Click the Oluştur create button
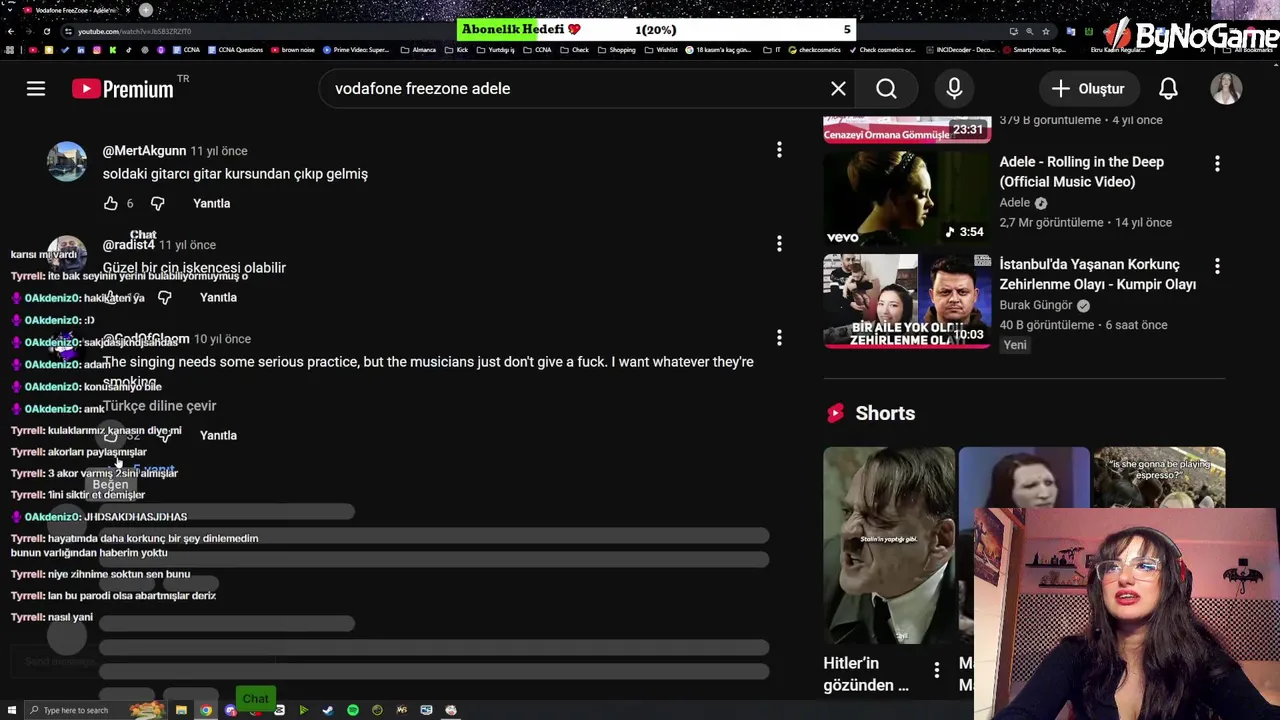1280x720 pixels. pos(1088,89)
